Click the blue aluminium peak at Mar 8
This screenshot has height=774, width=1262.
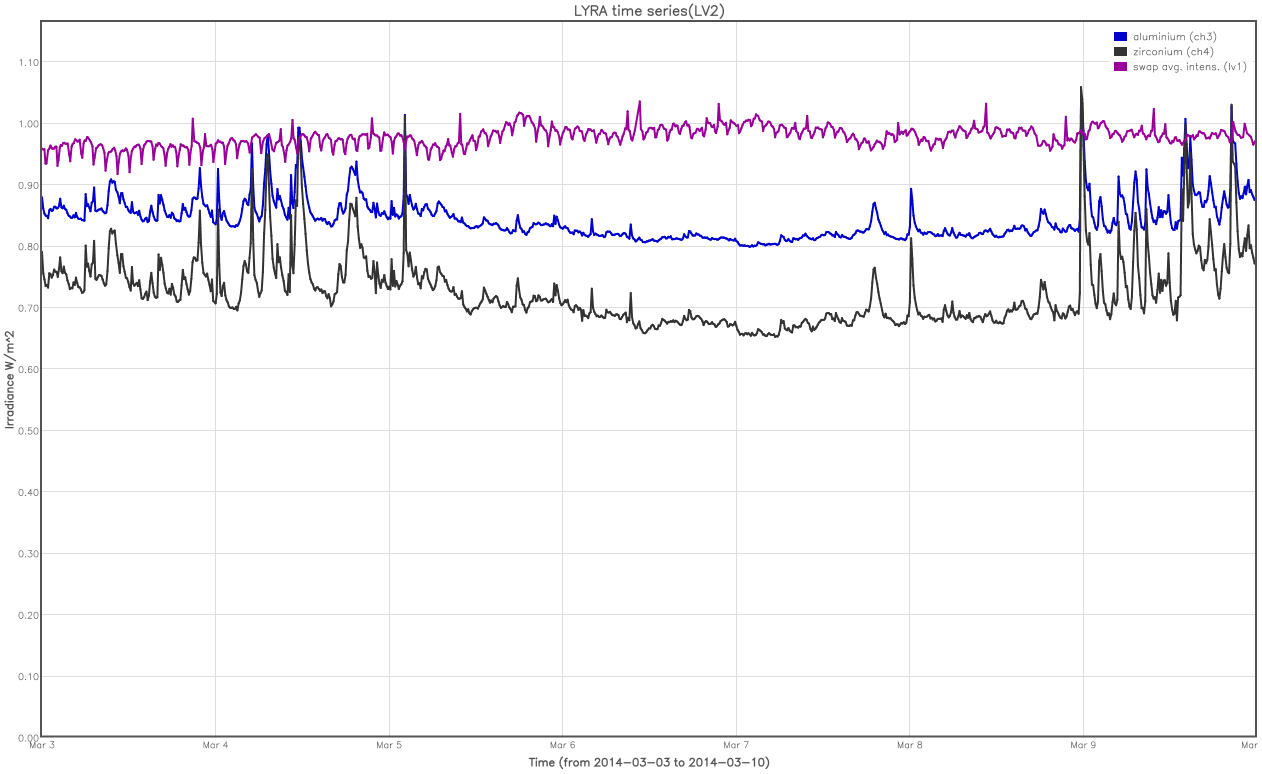click(911, 189)
